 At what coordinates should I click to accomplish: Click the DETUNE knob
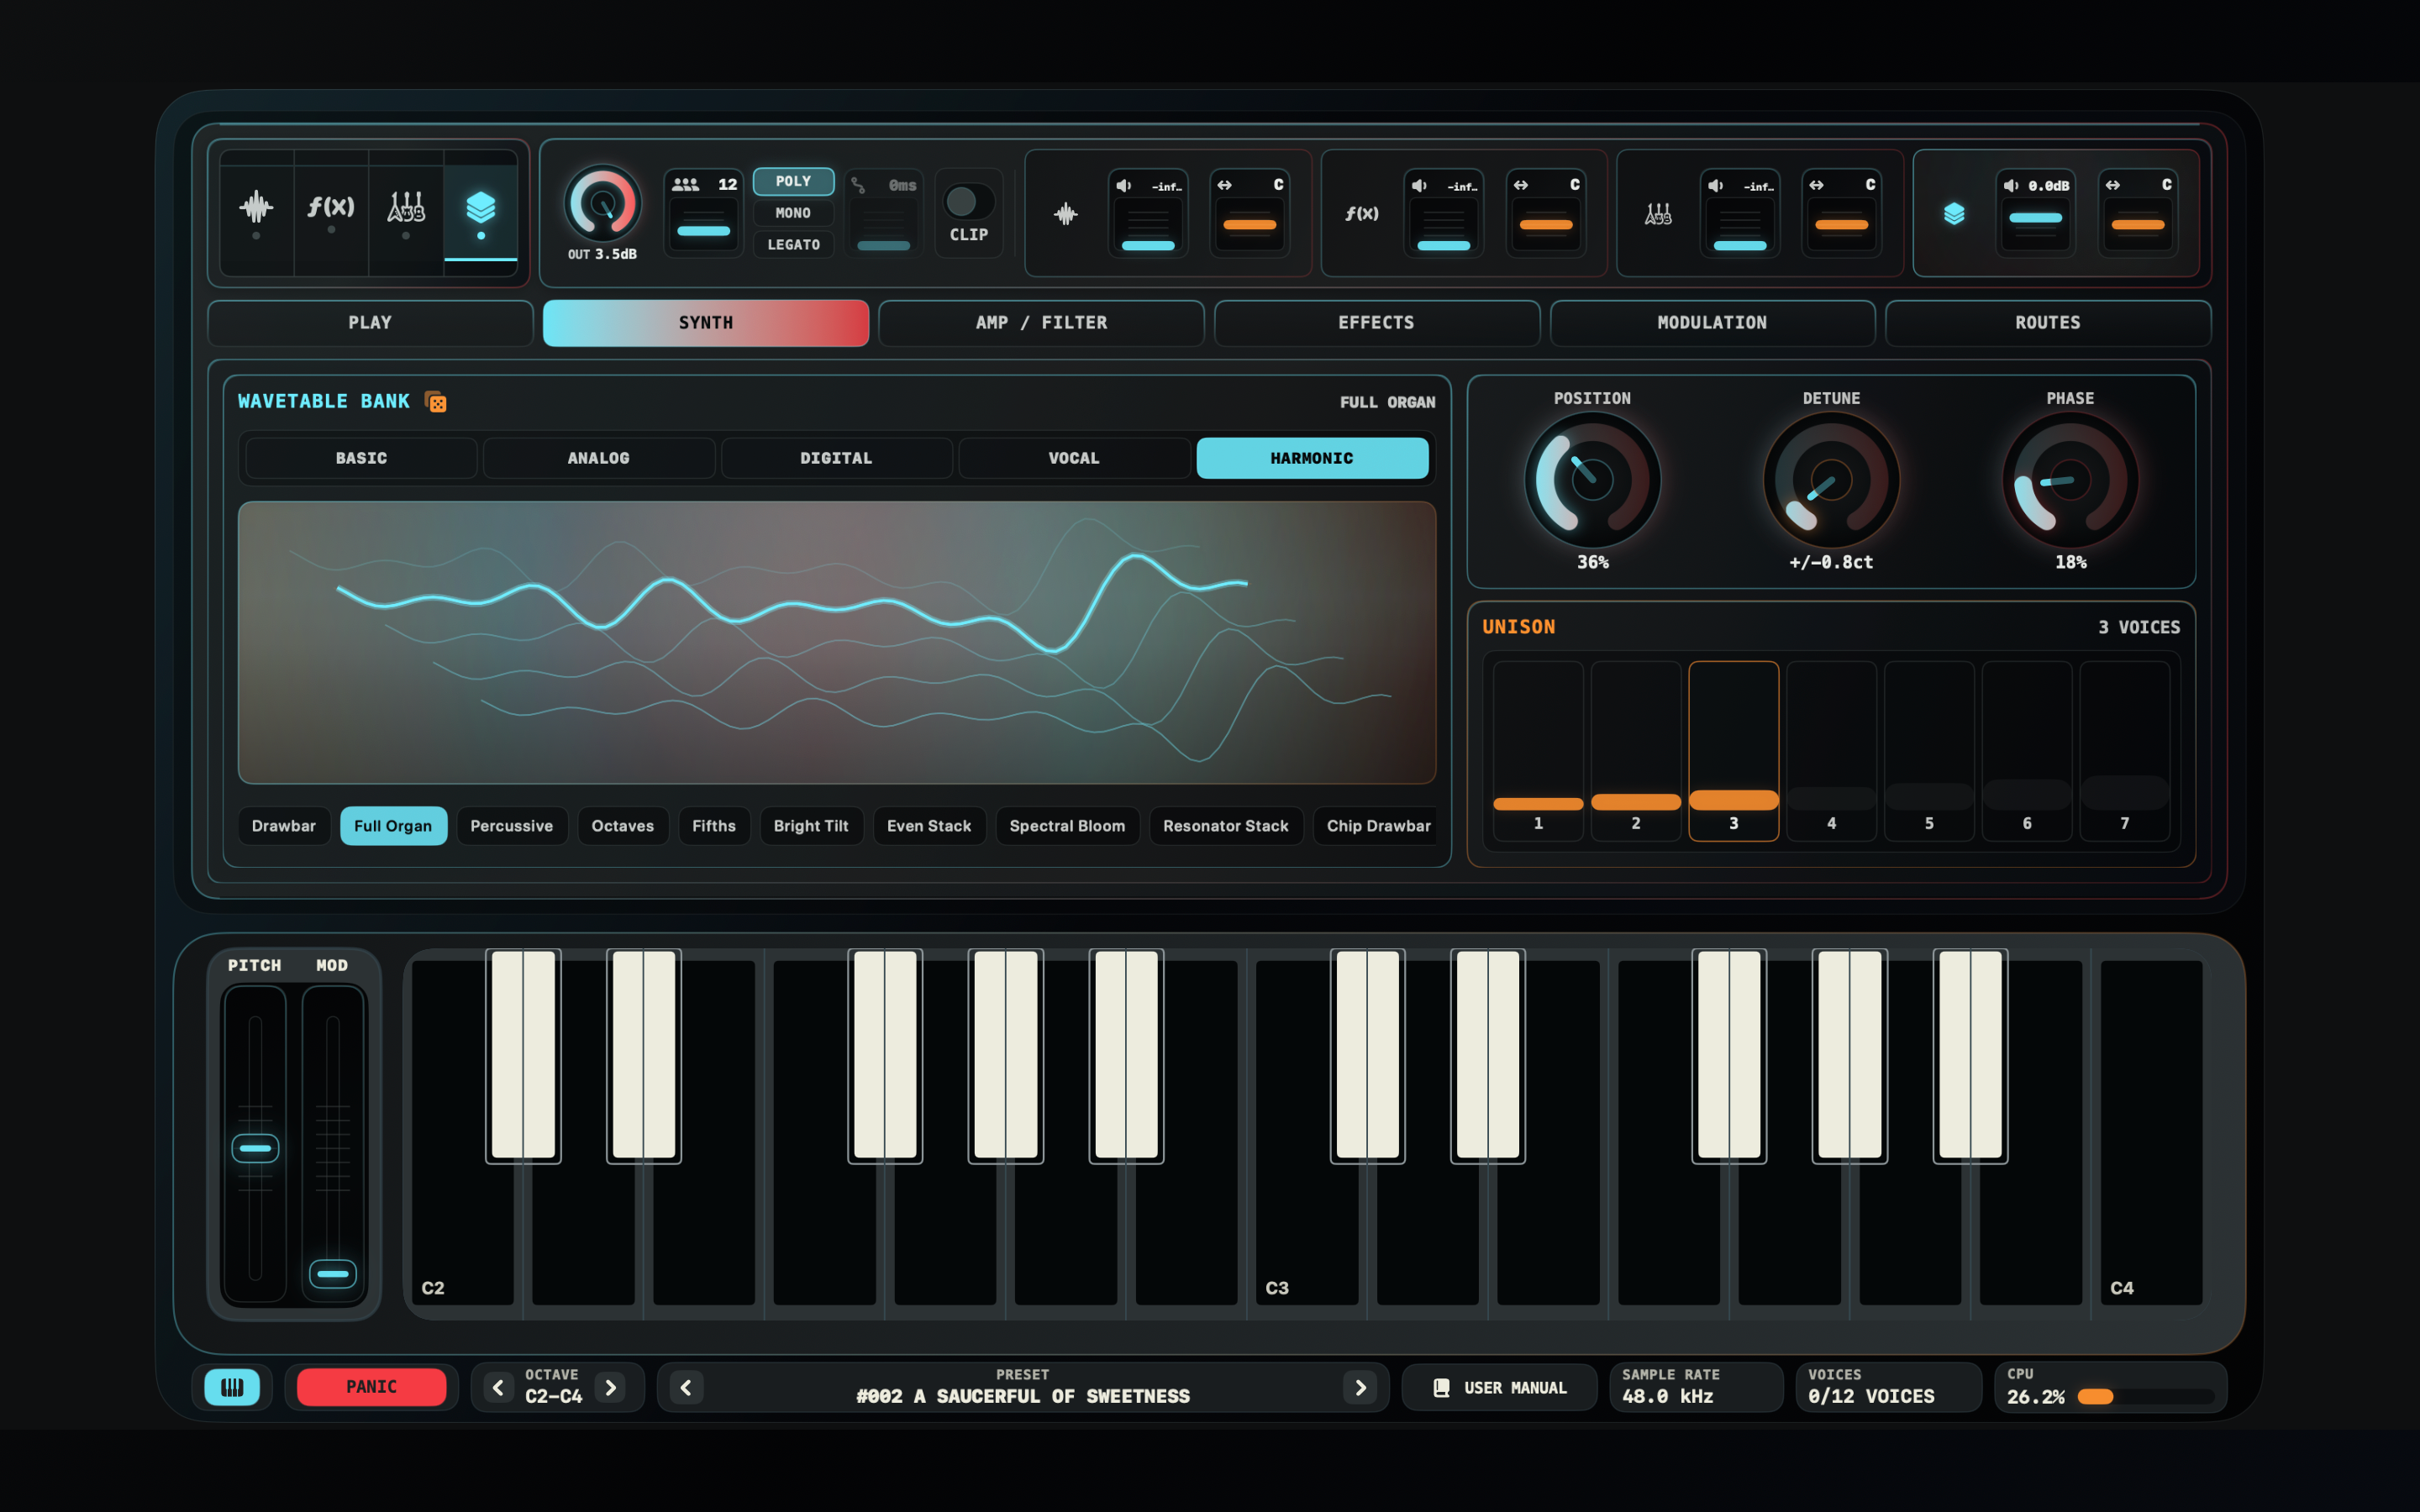[1831, 480]
